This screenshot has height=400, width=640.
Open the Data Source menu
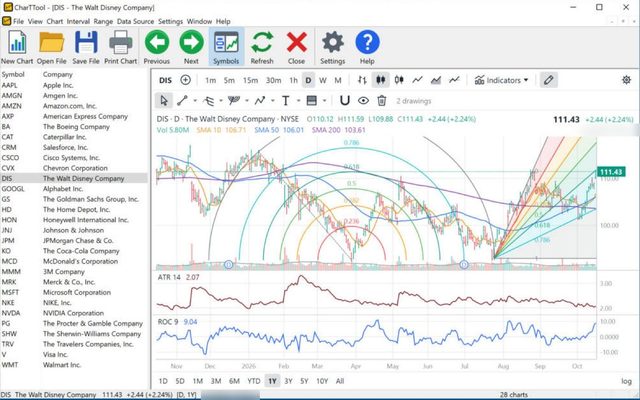[x=136, y=21]
